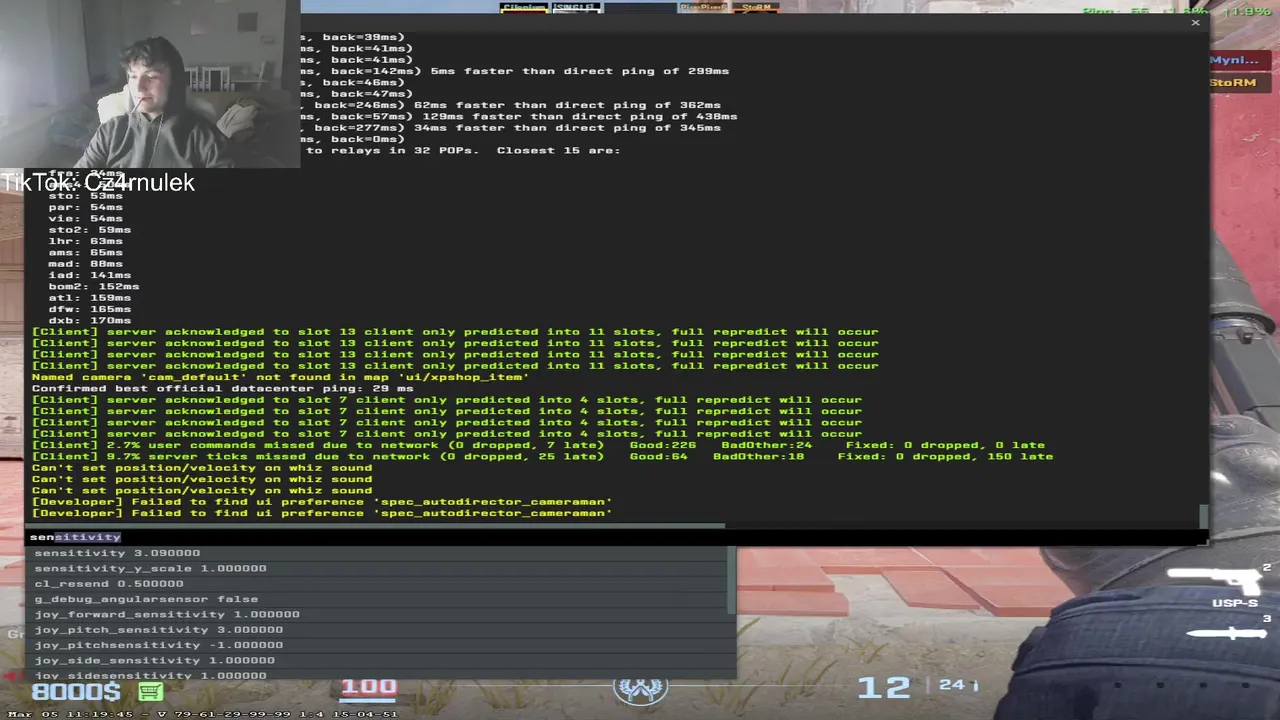
Task: Click the 'atl: 159ms' relay ping entry
Action: tap(89, 298)
